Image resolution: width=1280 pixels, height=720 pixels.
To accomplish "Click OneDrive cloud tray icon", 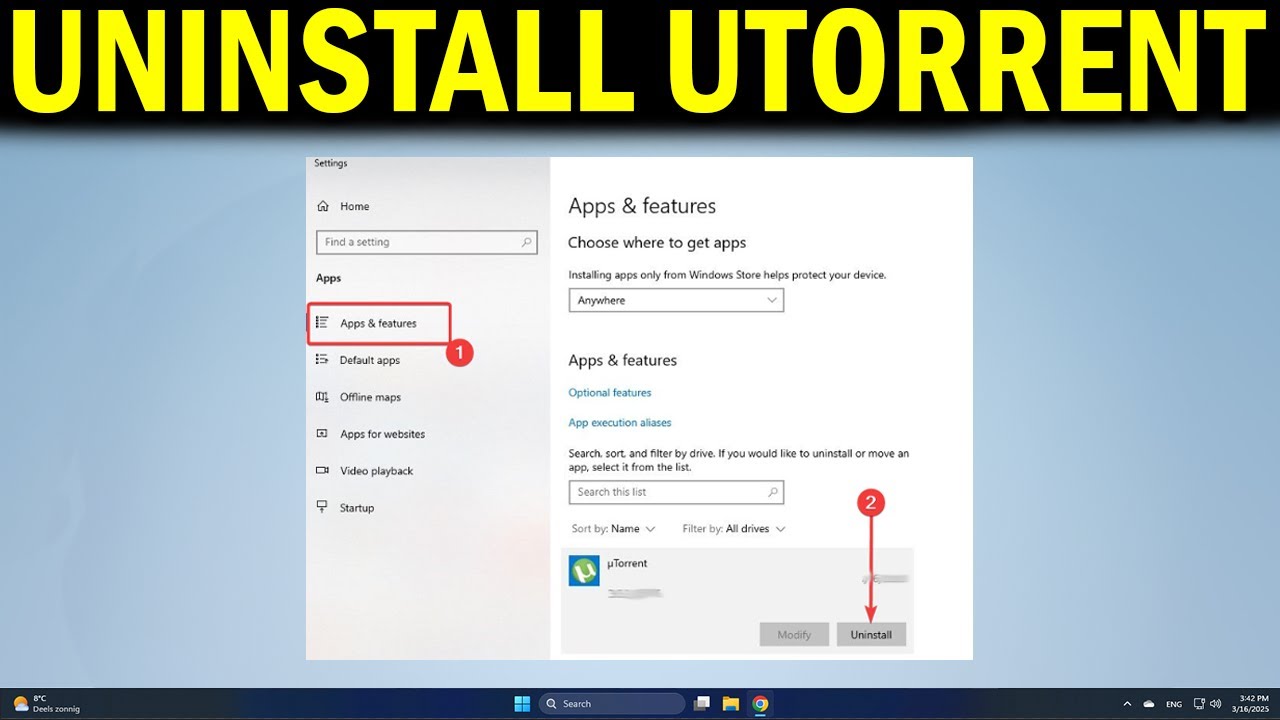I will click(x=1150, y=704).
